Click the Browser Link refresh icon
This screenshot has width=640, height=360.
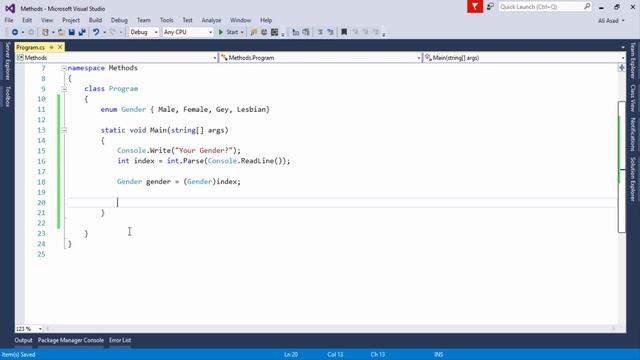coord(264,32)
